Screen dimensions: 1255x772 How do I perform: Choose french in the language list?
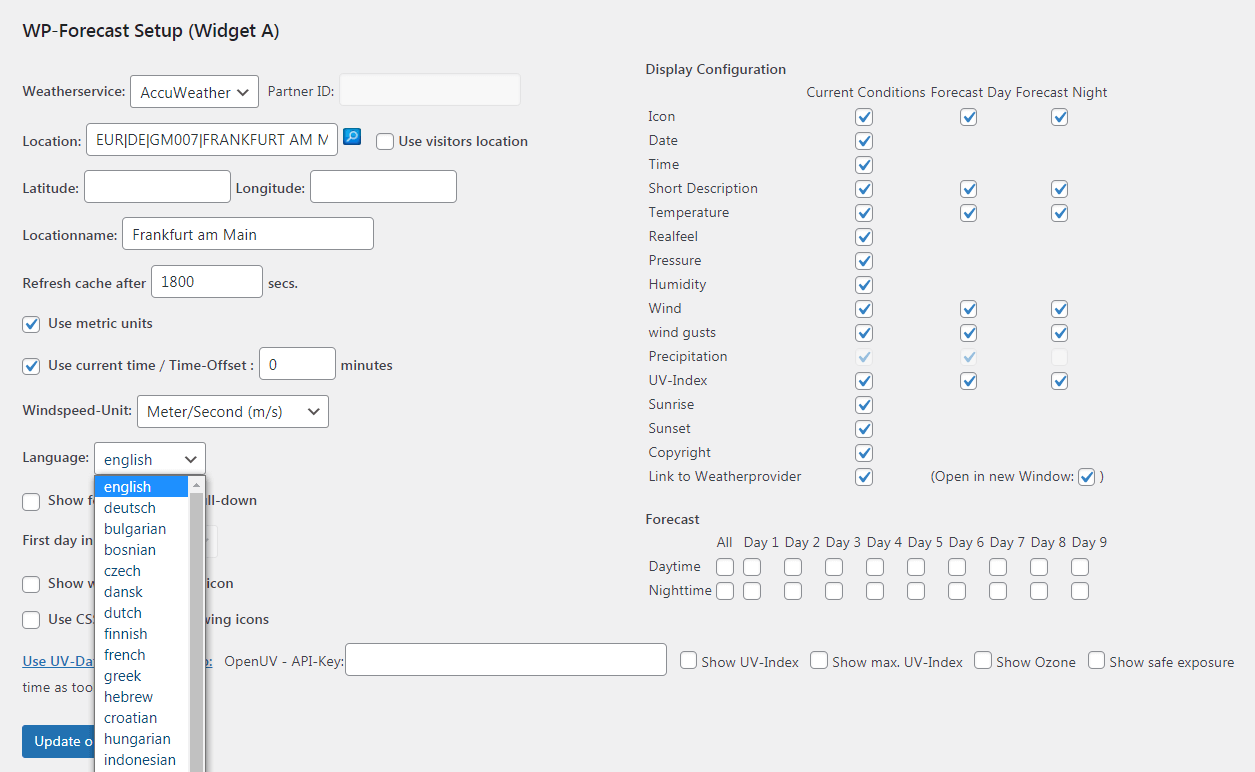125,655
